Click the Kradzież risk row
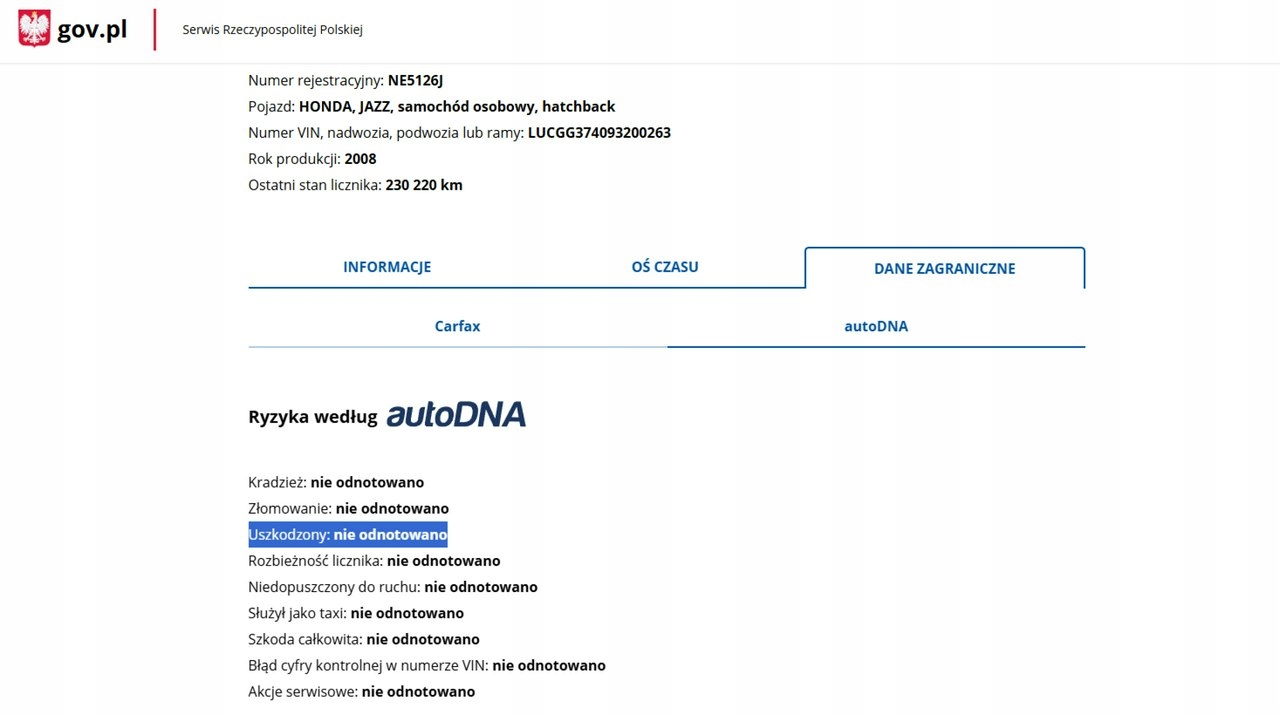Screen dimensions: 1280x715 point(336,482)
